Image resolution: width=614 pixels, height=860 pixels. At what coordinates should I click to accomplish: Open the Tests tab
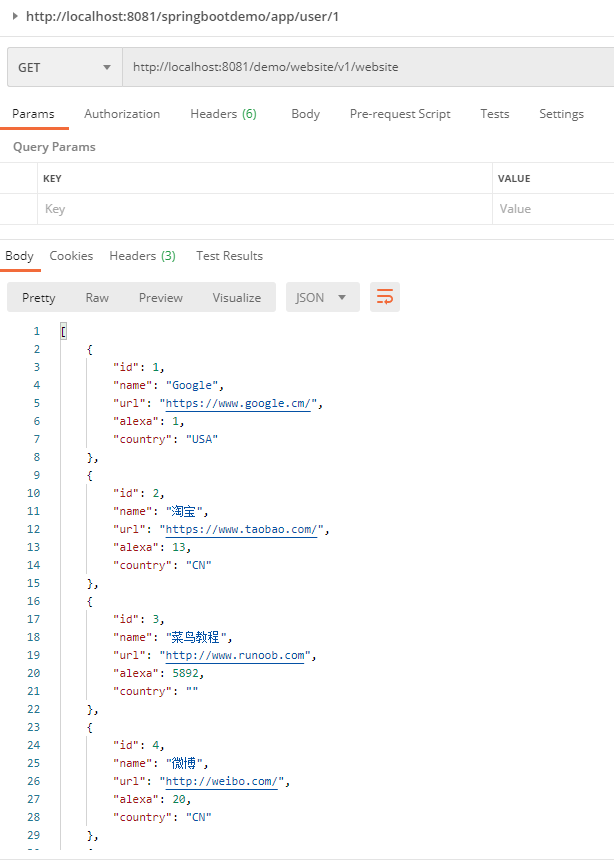pyautogui.click(x=494, y=114)
